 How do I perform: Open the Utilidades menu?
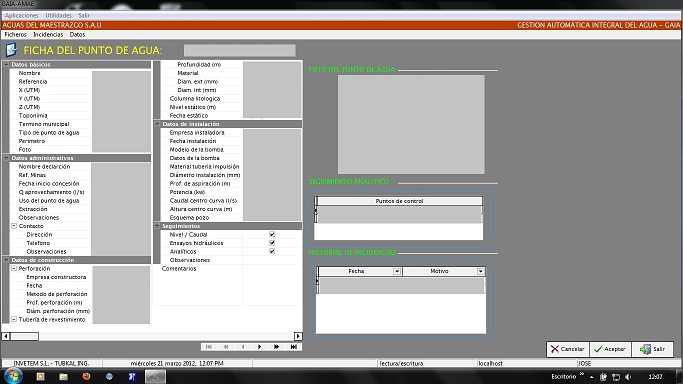[58, 15]
